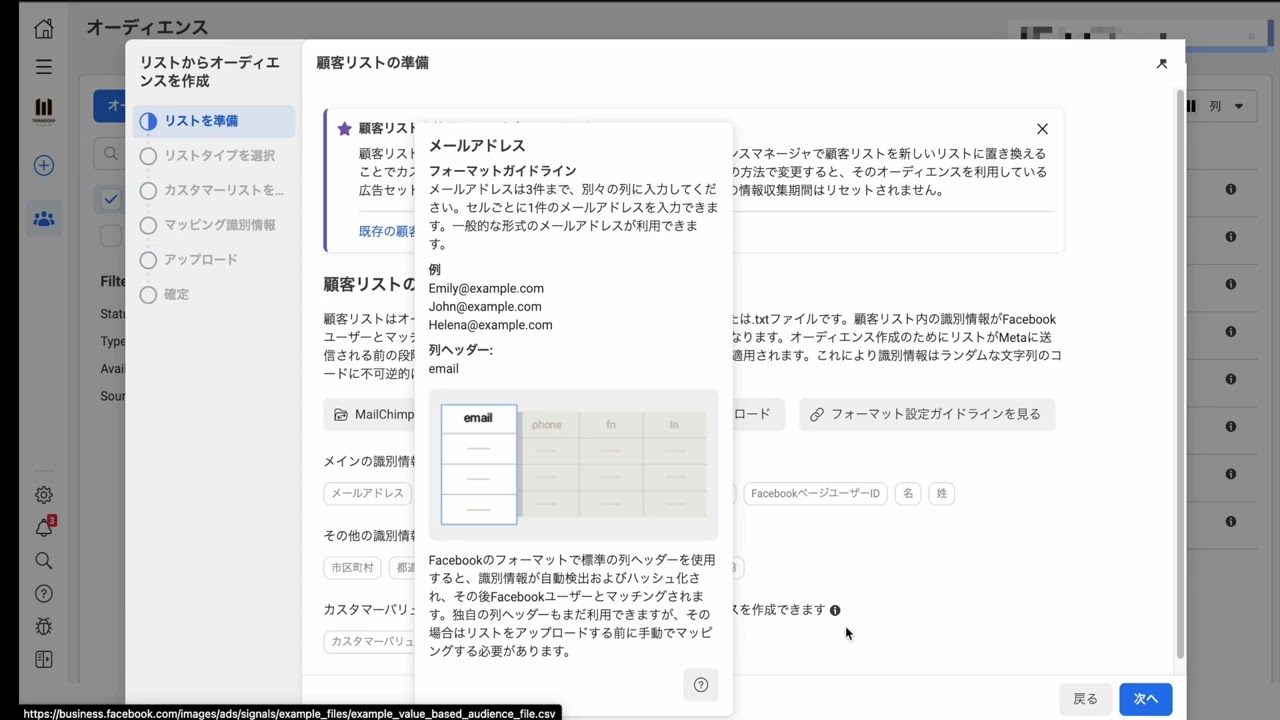1280x720 pixels.
Task: Click the オーディエンス page title
Action: [147, 27]
